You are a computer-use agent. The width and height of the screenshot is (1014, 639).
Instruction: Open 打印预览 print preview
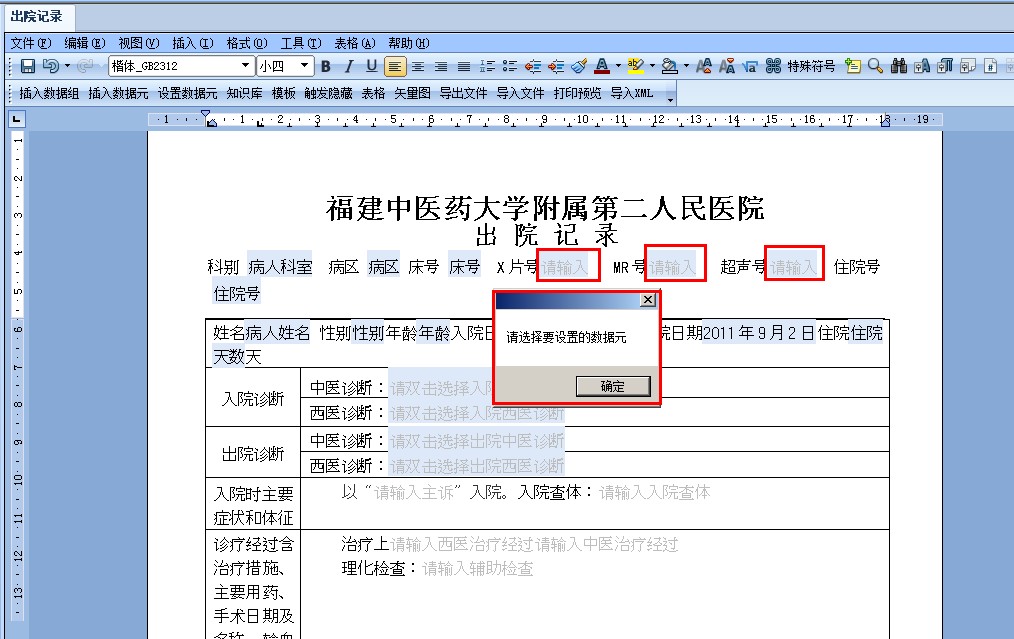tap(577, 94)
